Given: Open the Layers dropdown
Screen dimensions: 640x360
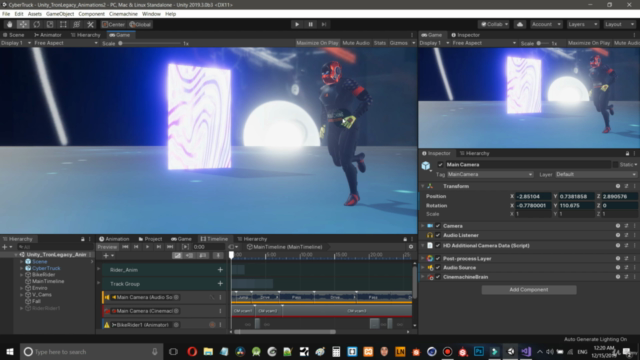Looking at the screenshot, I should (582, 24).
